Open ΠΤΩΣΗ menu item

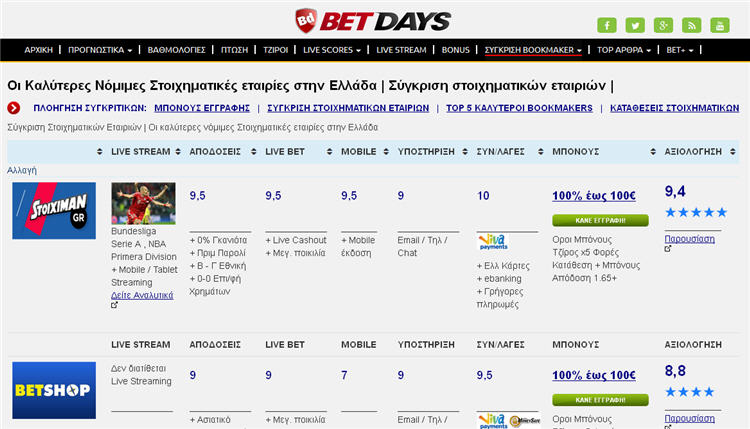(234, 50)
